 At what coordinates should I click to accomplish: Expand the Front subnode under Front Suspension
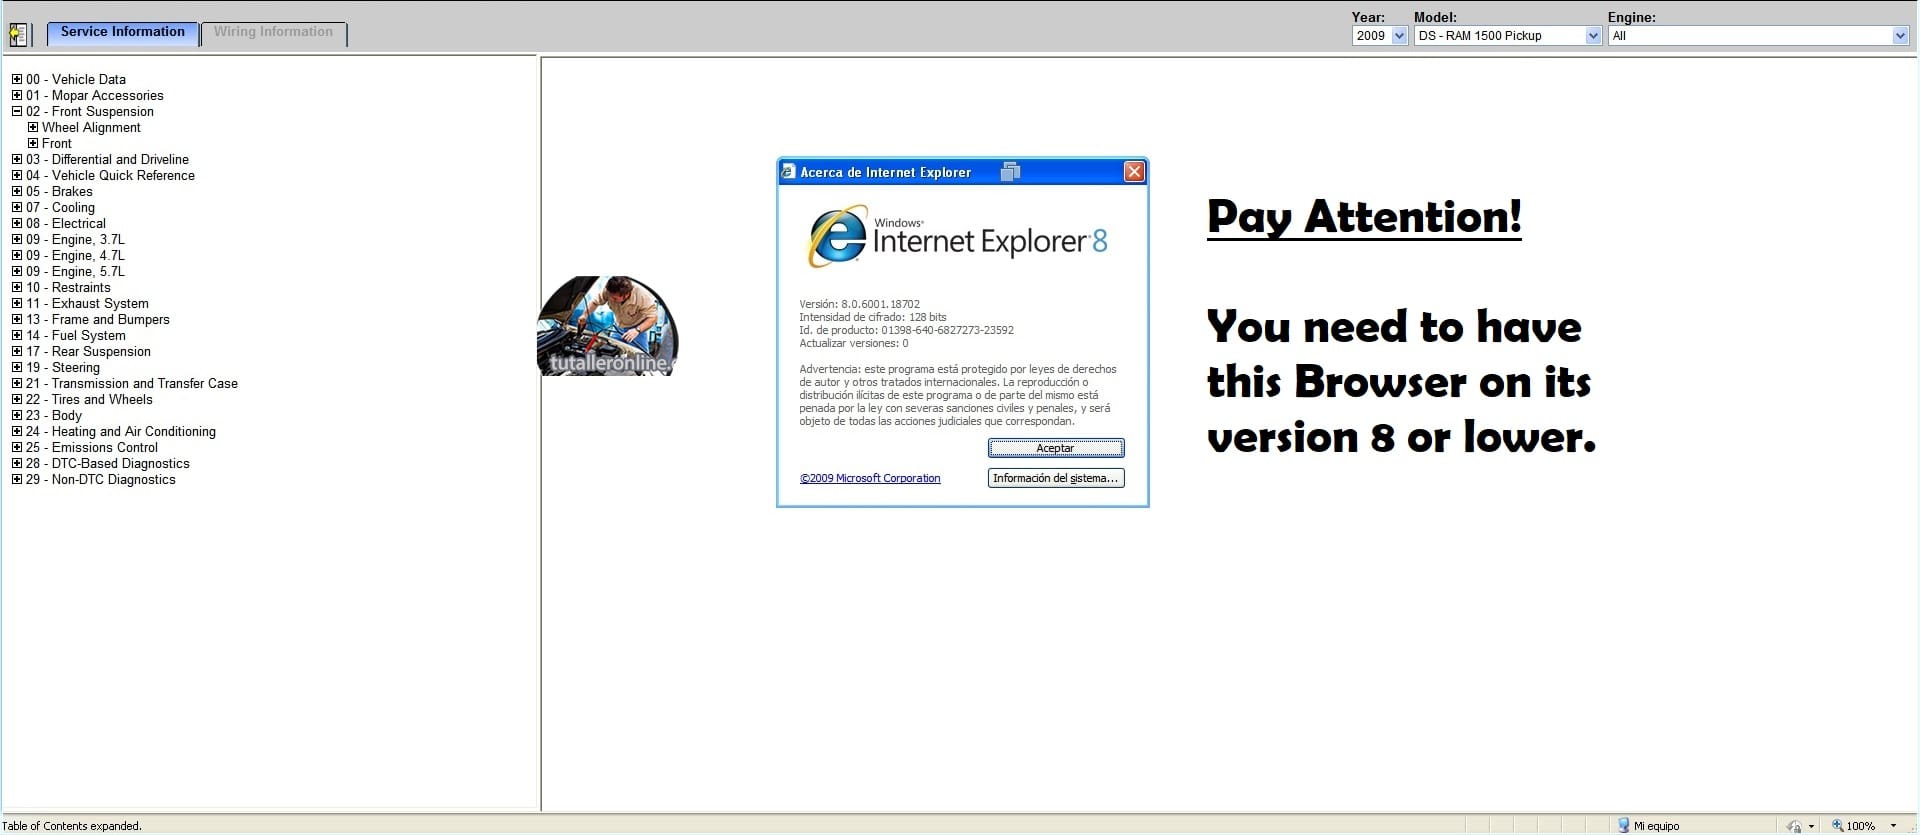pos(33,143)
